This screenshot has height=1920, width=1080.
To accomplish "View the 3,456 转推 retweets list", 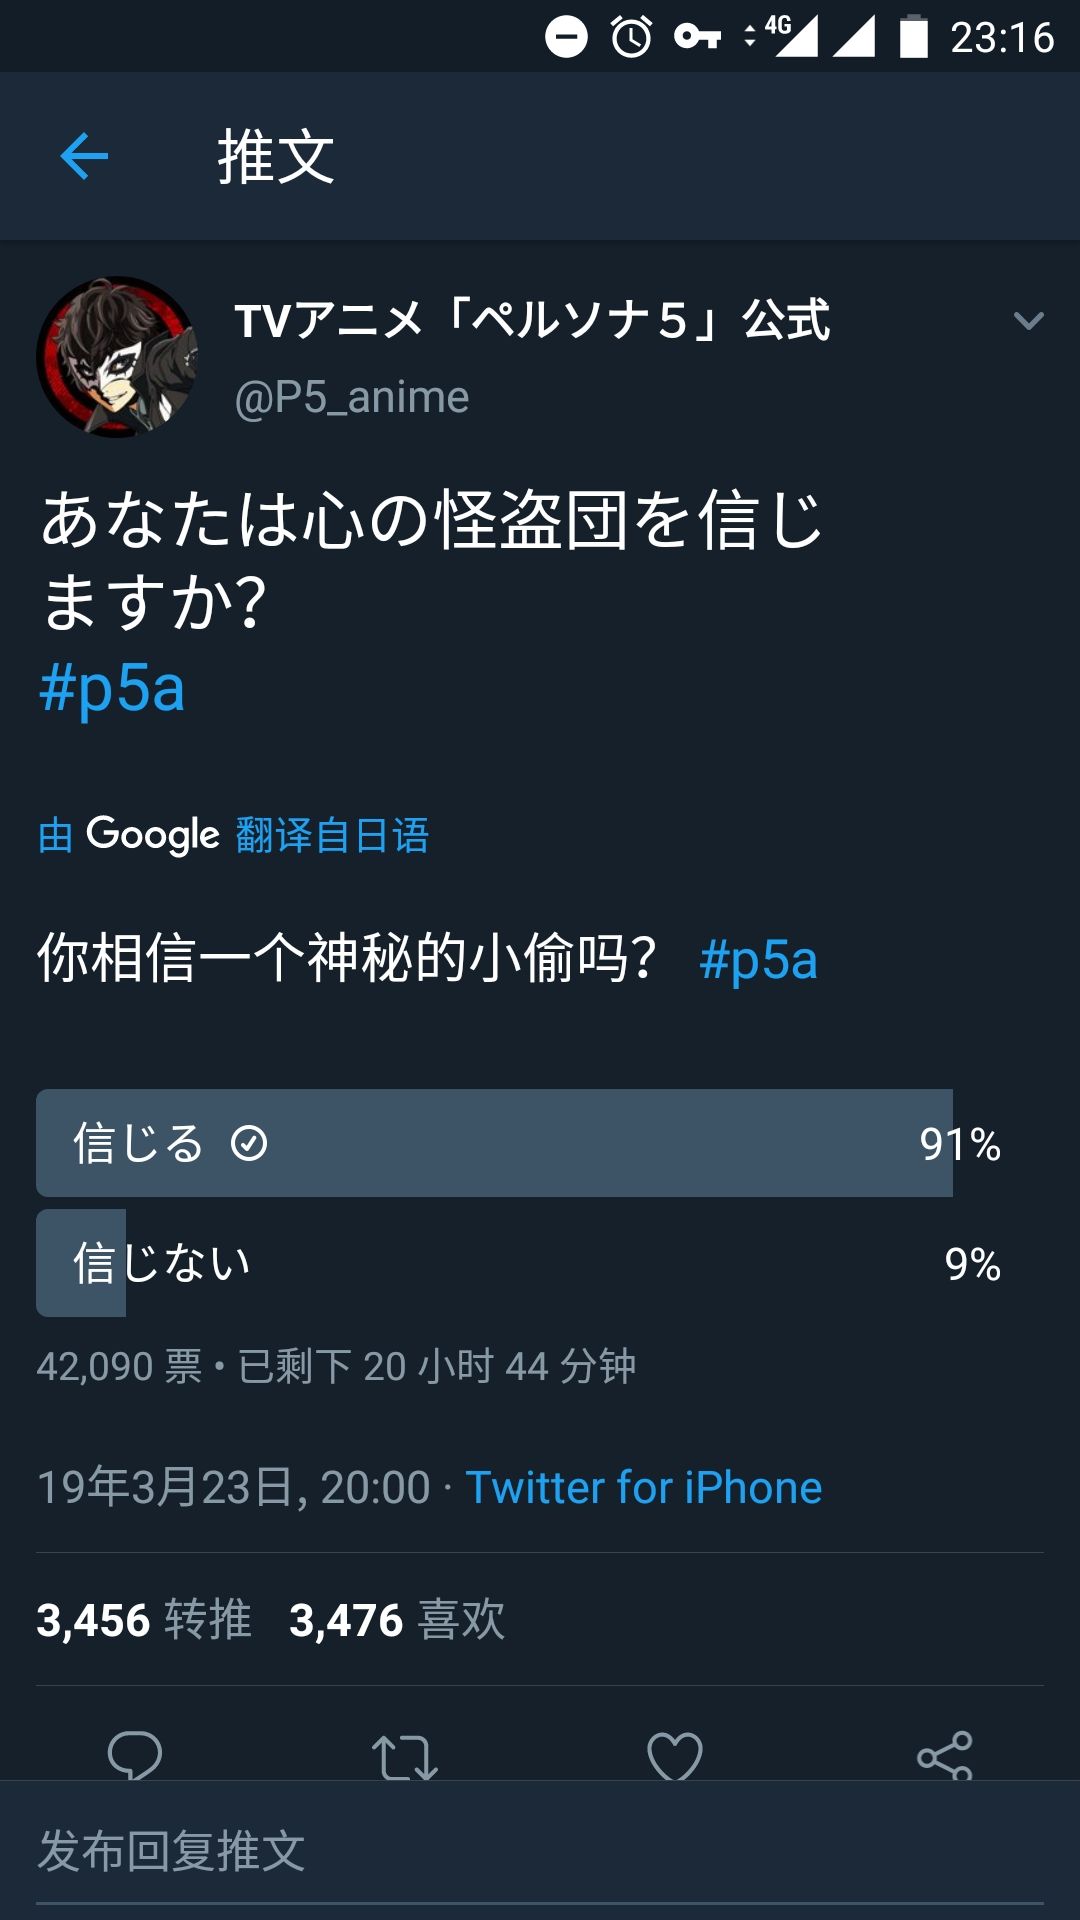I will click(x=144, y=1620).
